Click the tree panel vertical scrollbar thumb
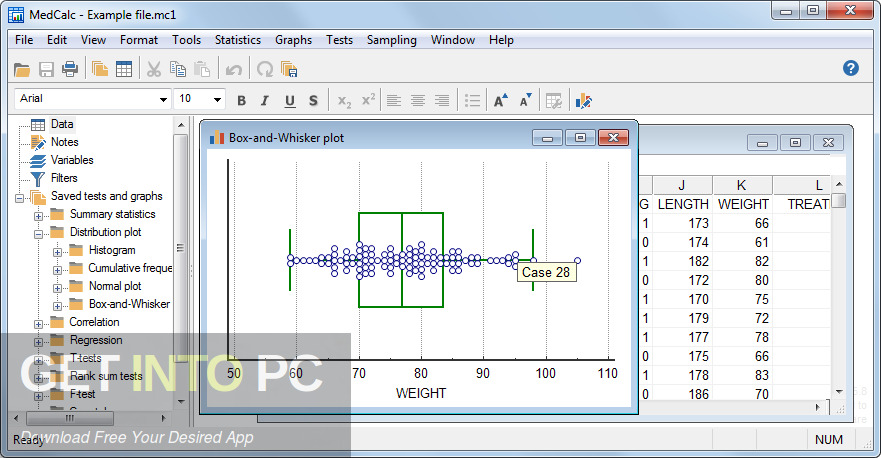Viewport: 881px width, 458px height. (x=180, y=247)
